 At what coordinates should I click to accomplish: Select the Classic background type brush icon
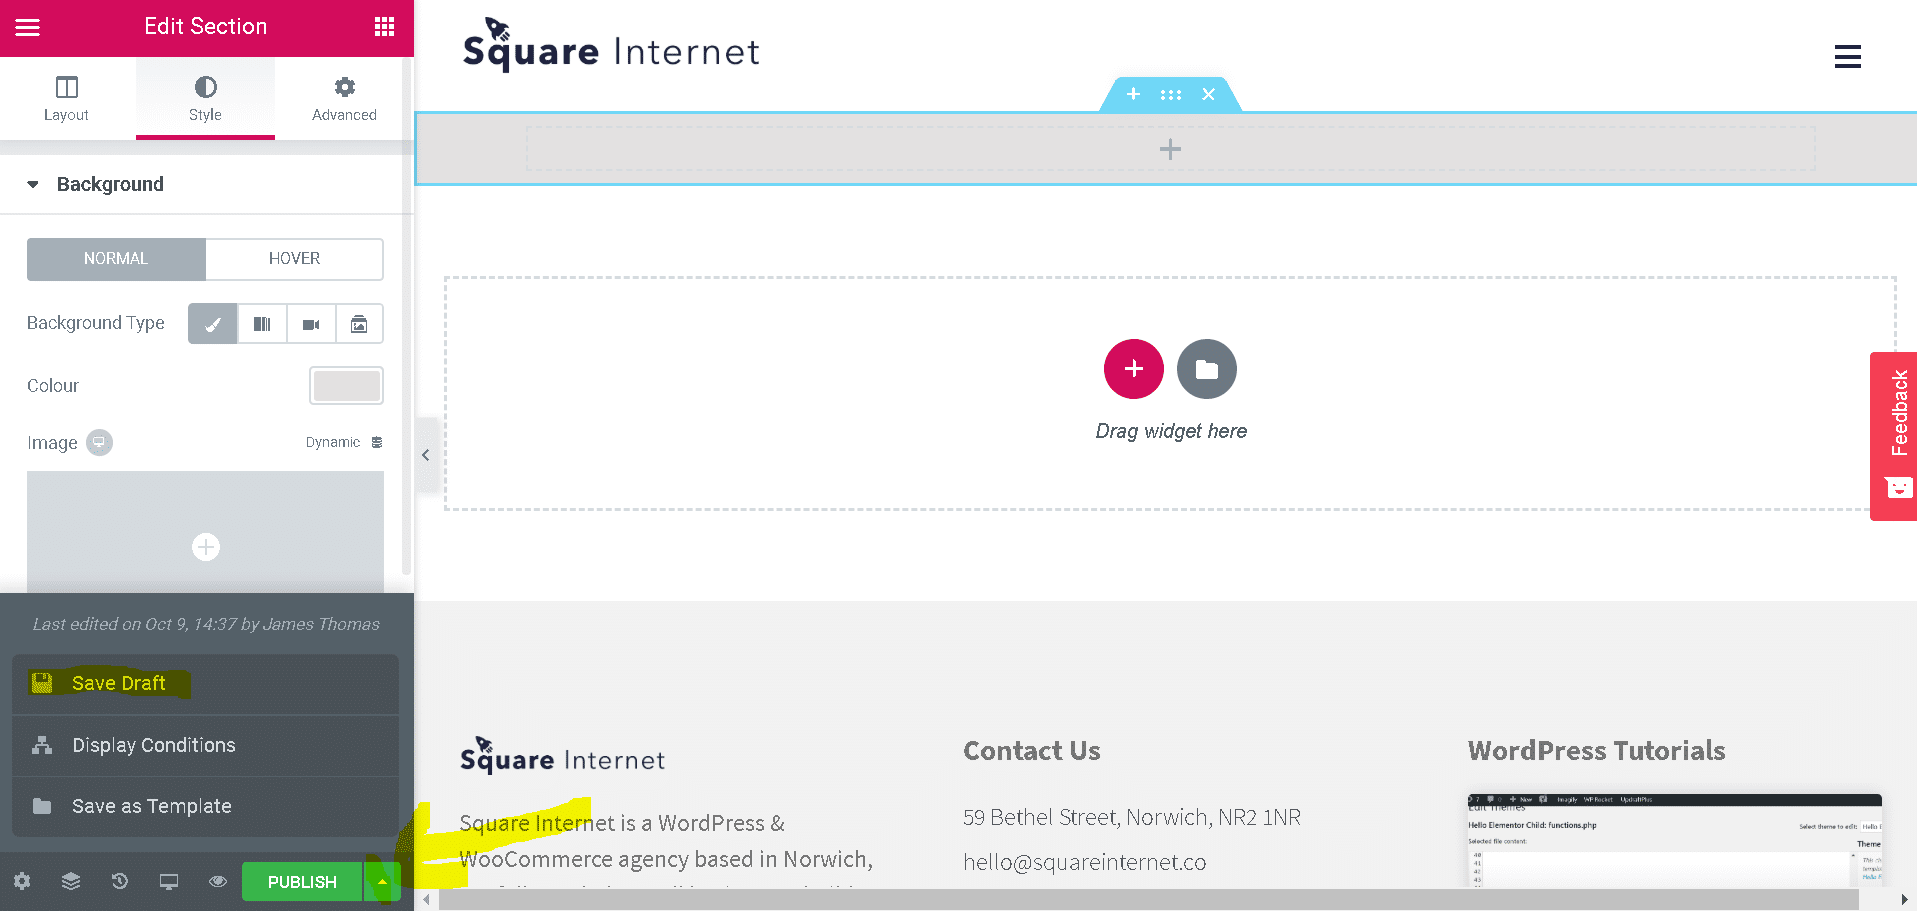212,323
